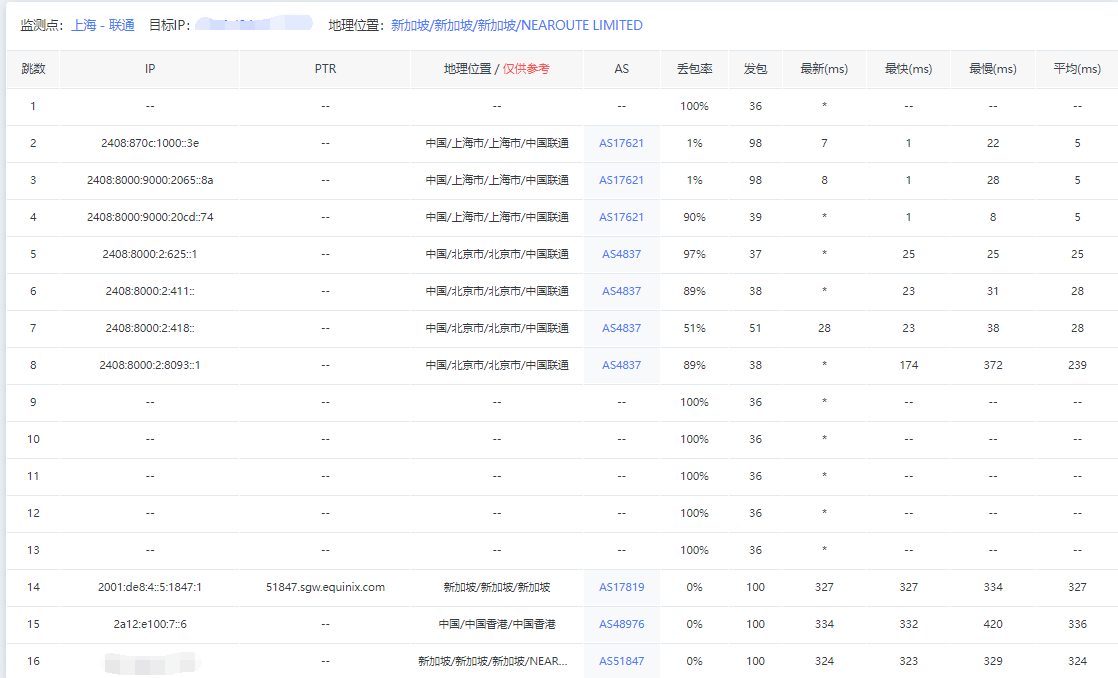The image size is (1118, 678).
Task: Select IP 2408:8000:9000:2065::8a cell
Action: 150,180
